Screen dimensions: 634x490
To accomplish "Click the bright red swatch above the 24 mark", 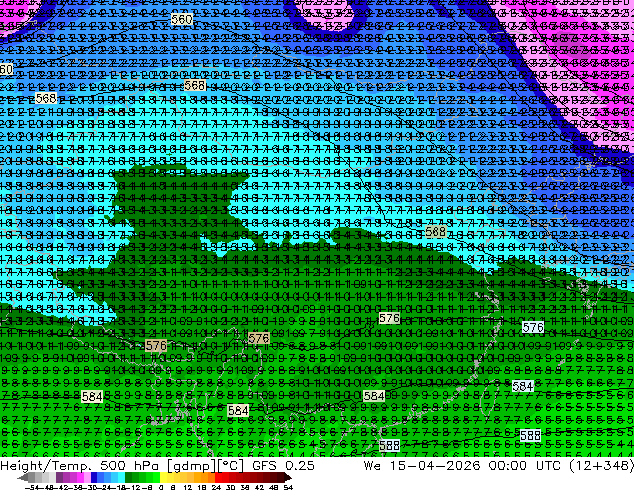I will coord(218,477).
